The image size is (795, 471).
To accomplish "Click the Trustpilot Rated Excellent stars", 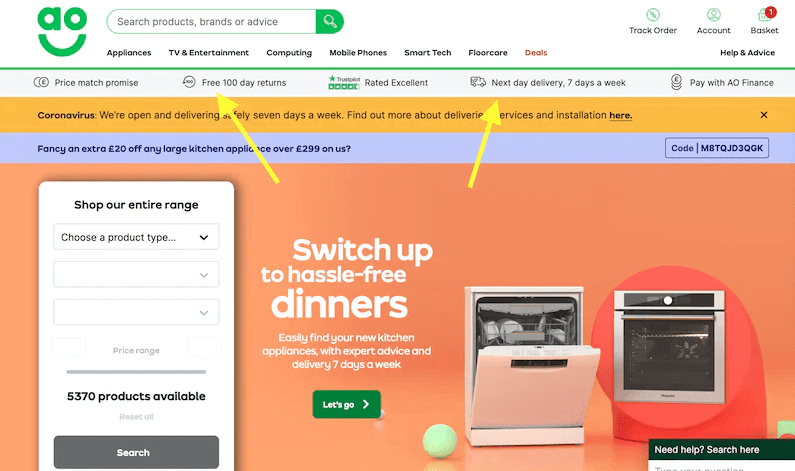I will coord(344,83).
